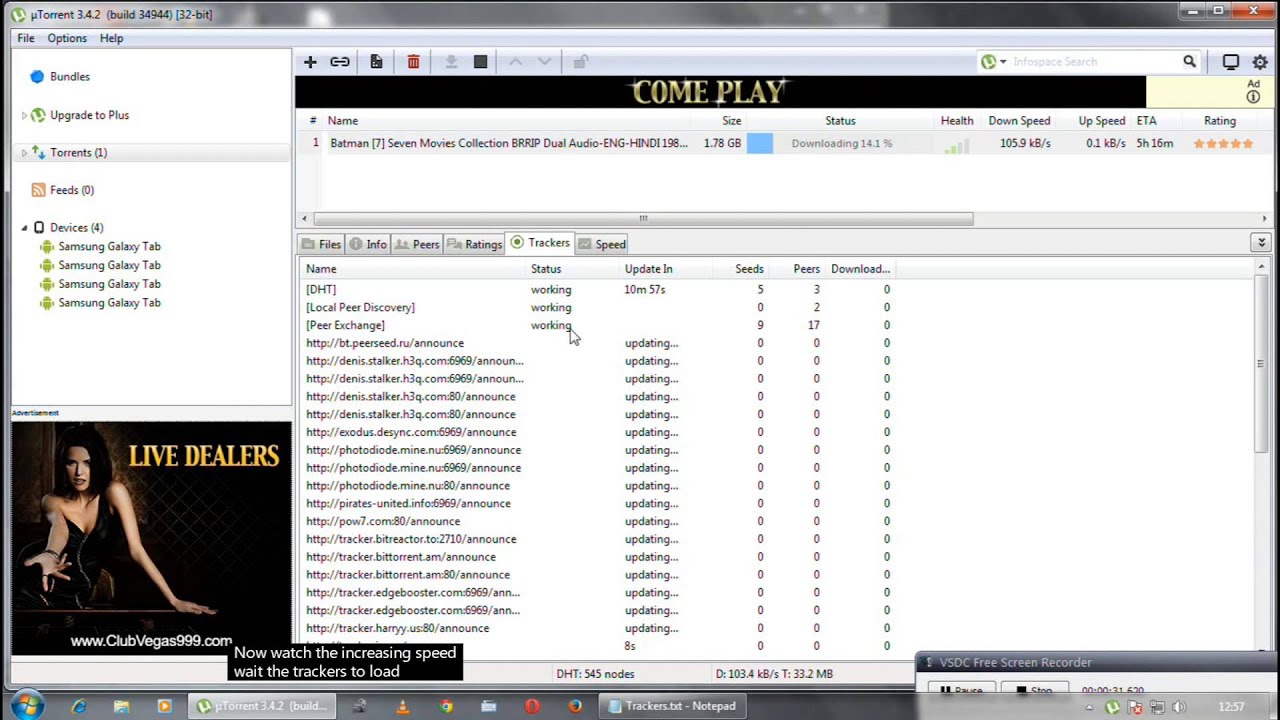Select the [DHT] tracker row
This screenshot has width=1280, height=720.
click(600, 290)
